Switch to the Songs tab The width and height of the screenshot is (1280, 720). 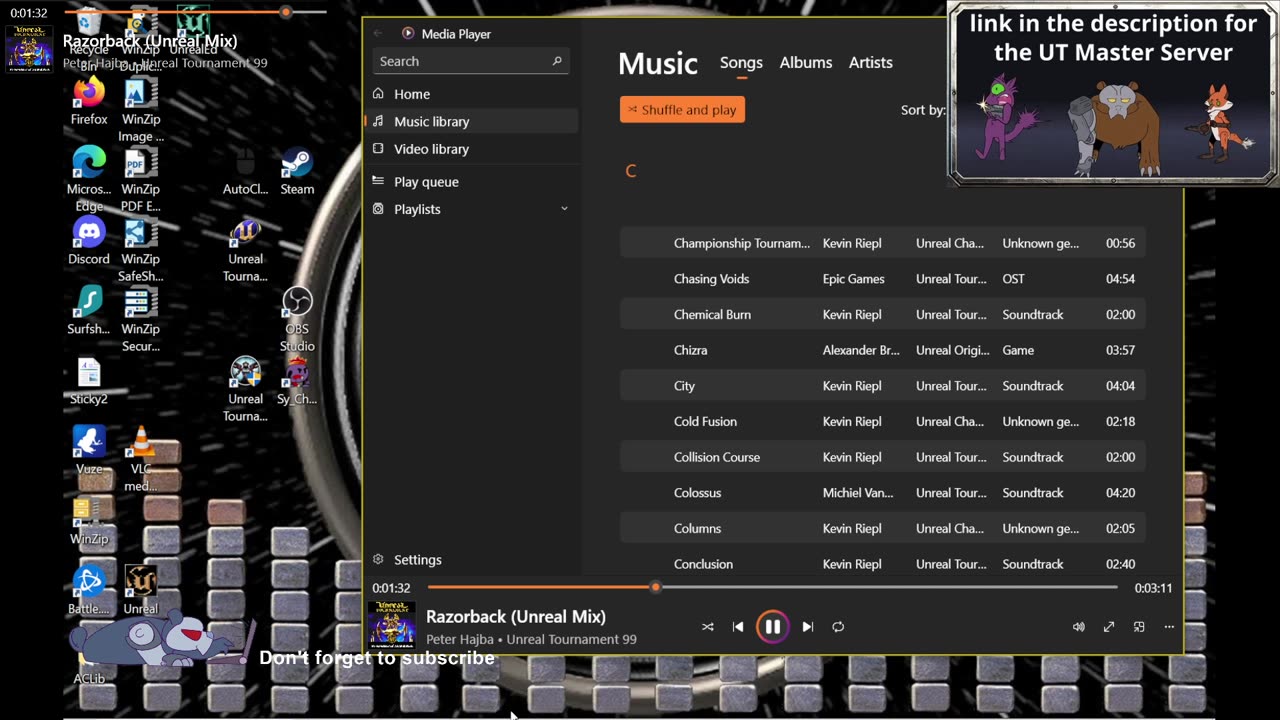[741, 62]
